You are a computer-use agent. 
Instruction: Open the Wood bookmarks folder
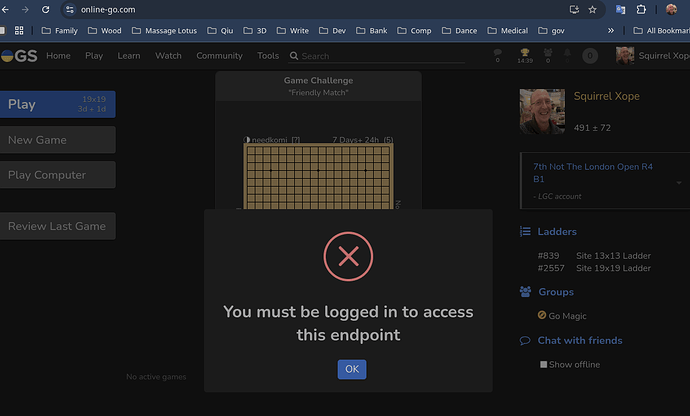pos(105,30)
